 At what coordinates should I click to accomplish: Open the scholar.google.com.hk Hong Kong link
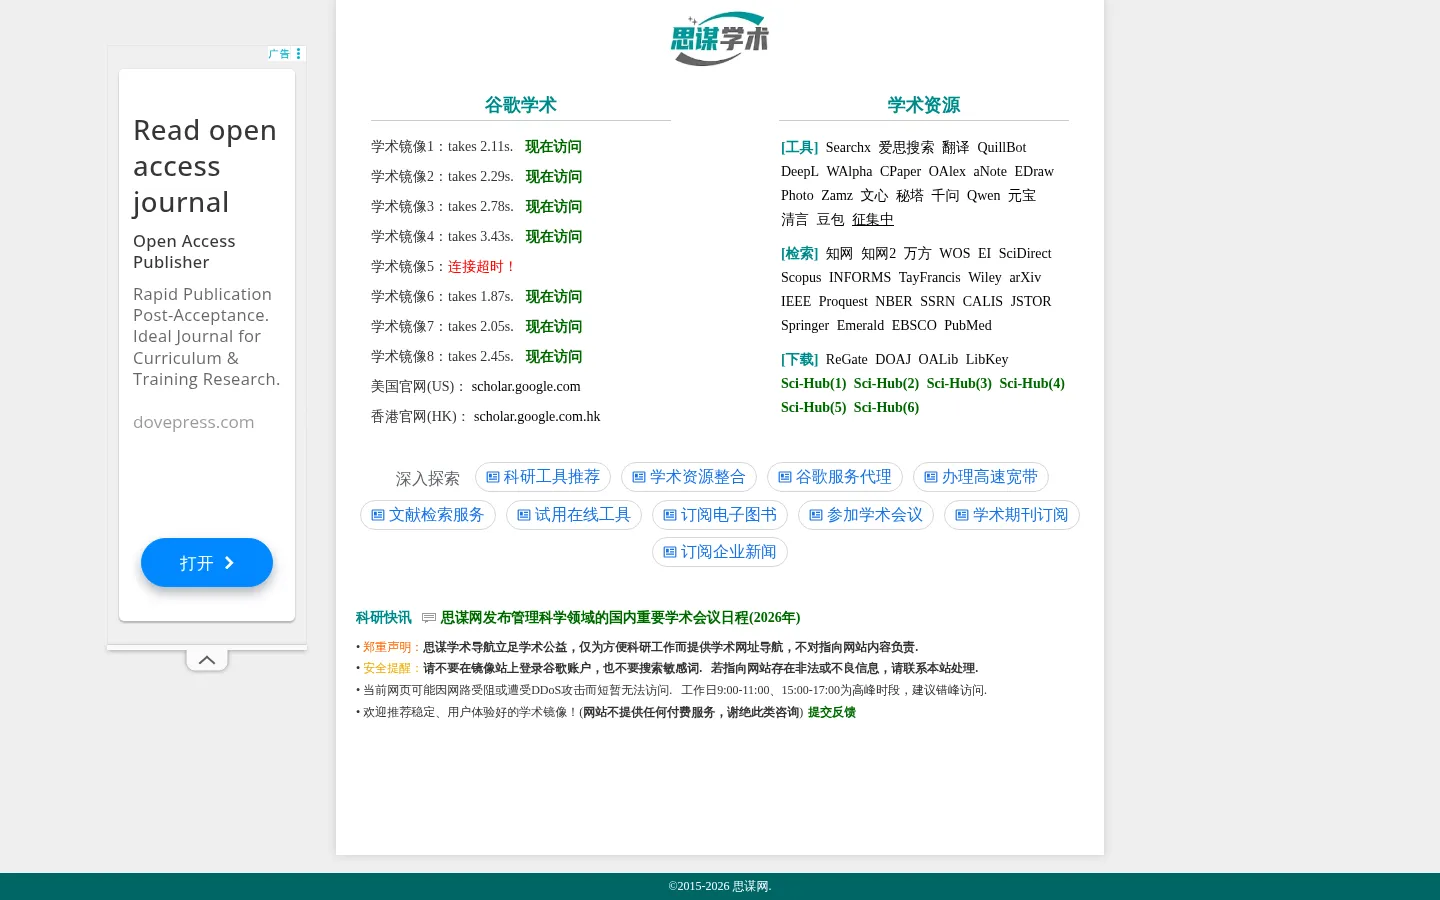[537, 417]
